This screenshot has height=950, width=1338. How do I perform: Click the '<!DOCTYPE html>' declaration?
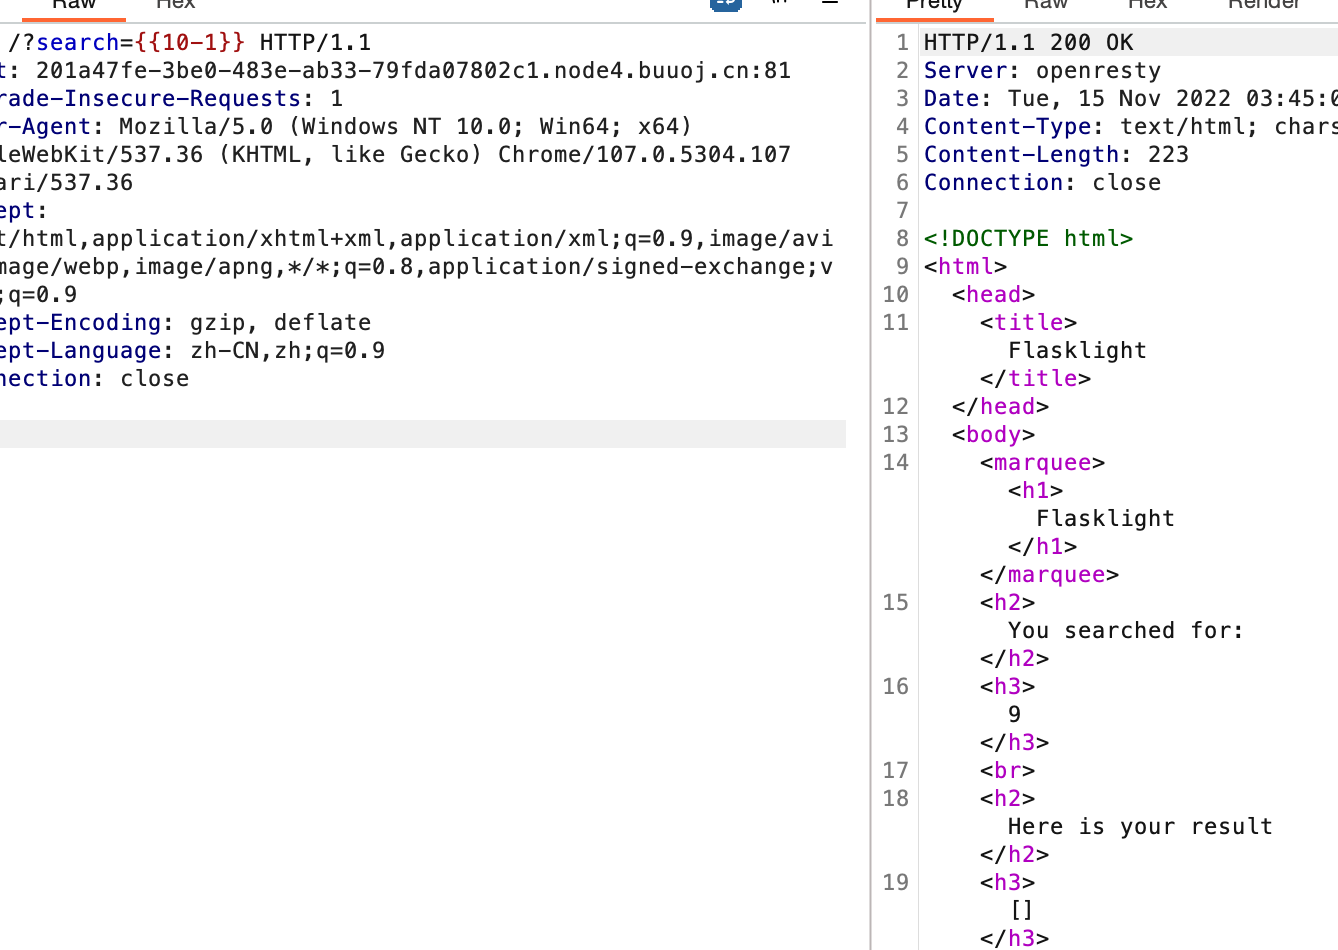pyautogui.click(x=1028, y=238)
